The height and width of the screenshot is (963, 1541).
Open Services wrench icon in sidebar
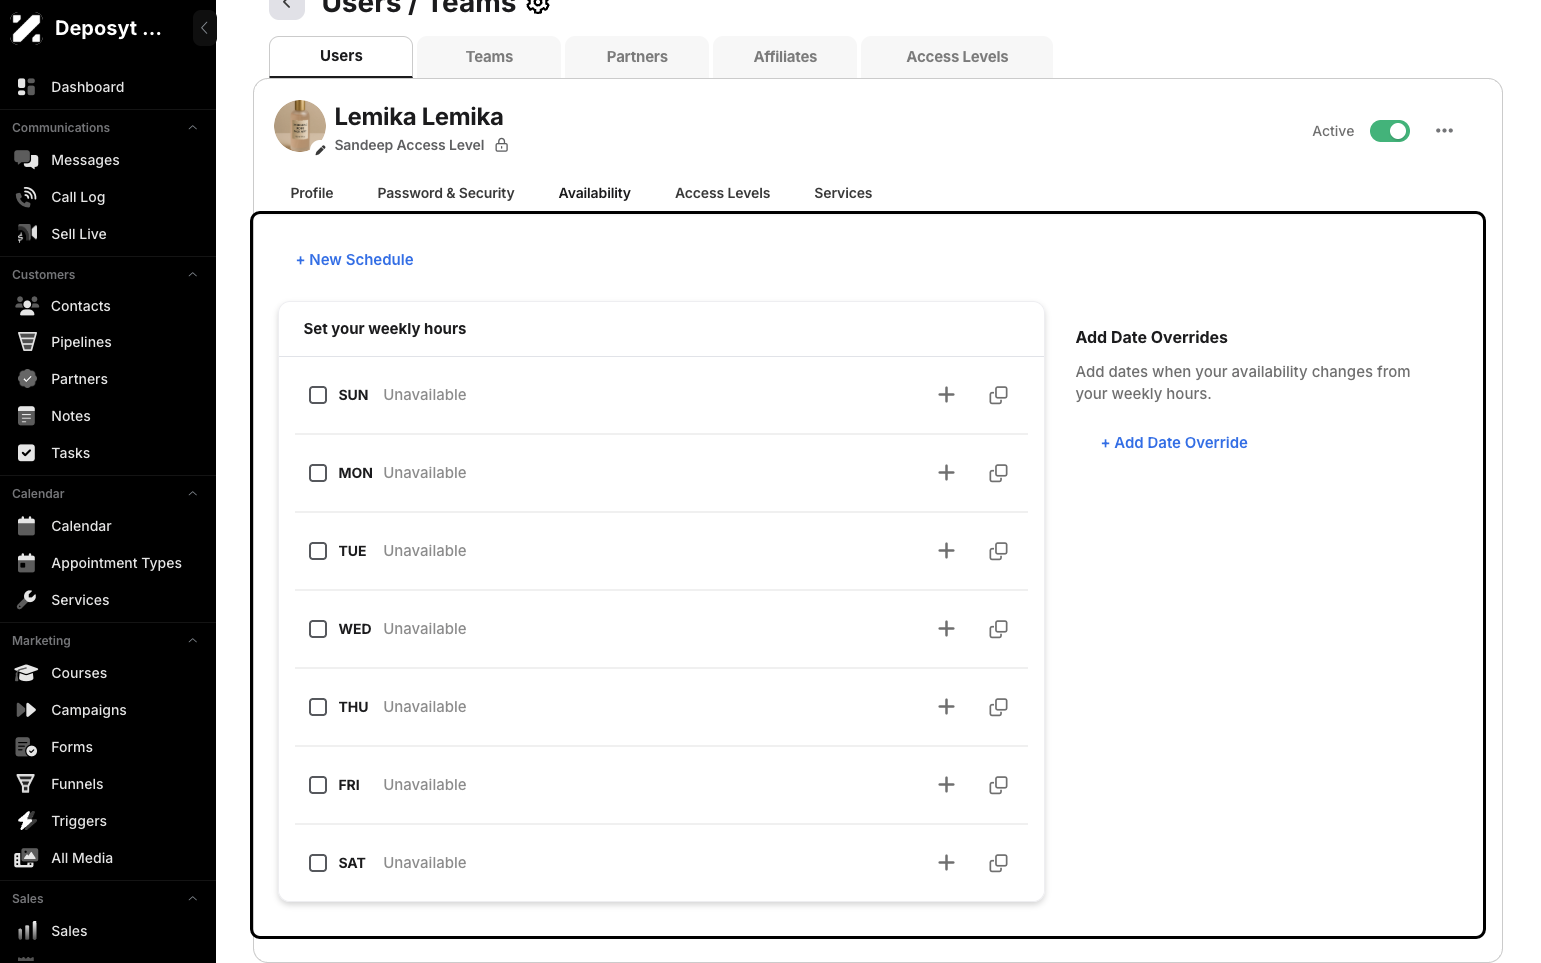click(x=27, y=600)
